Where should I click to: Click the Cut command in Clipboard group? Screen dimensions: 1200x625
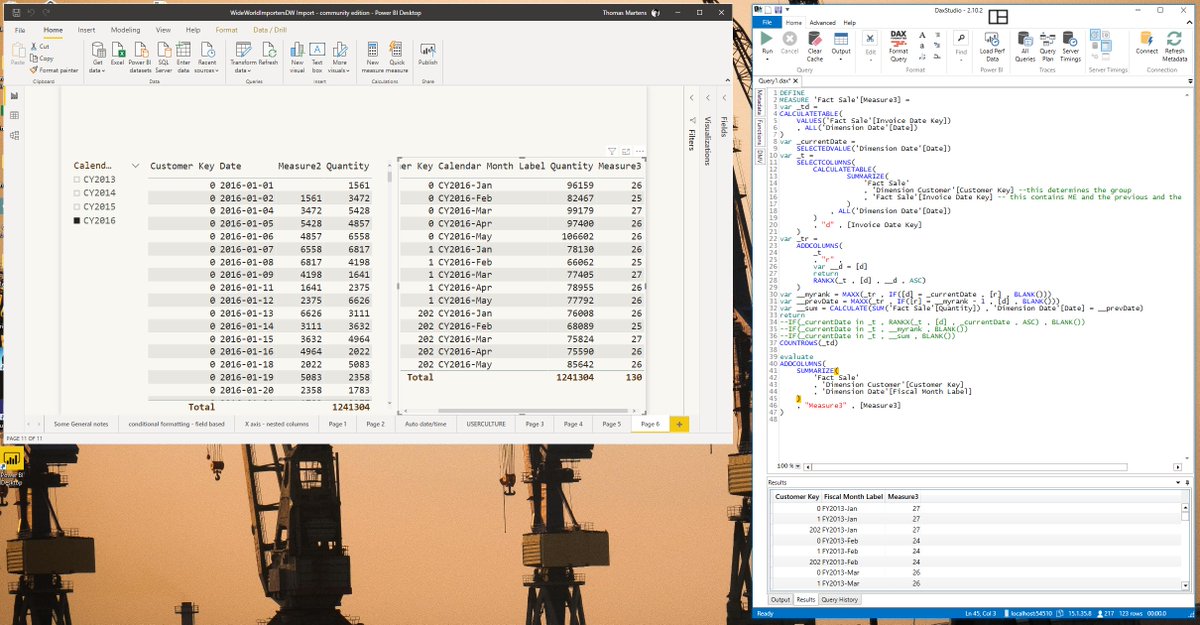40,47
